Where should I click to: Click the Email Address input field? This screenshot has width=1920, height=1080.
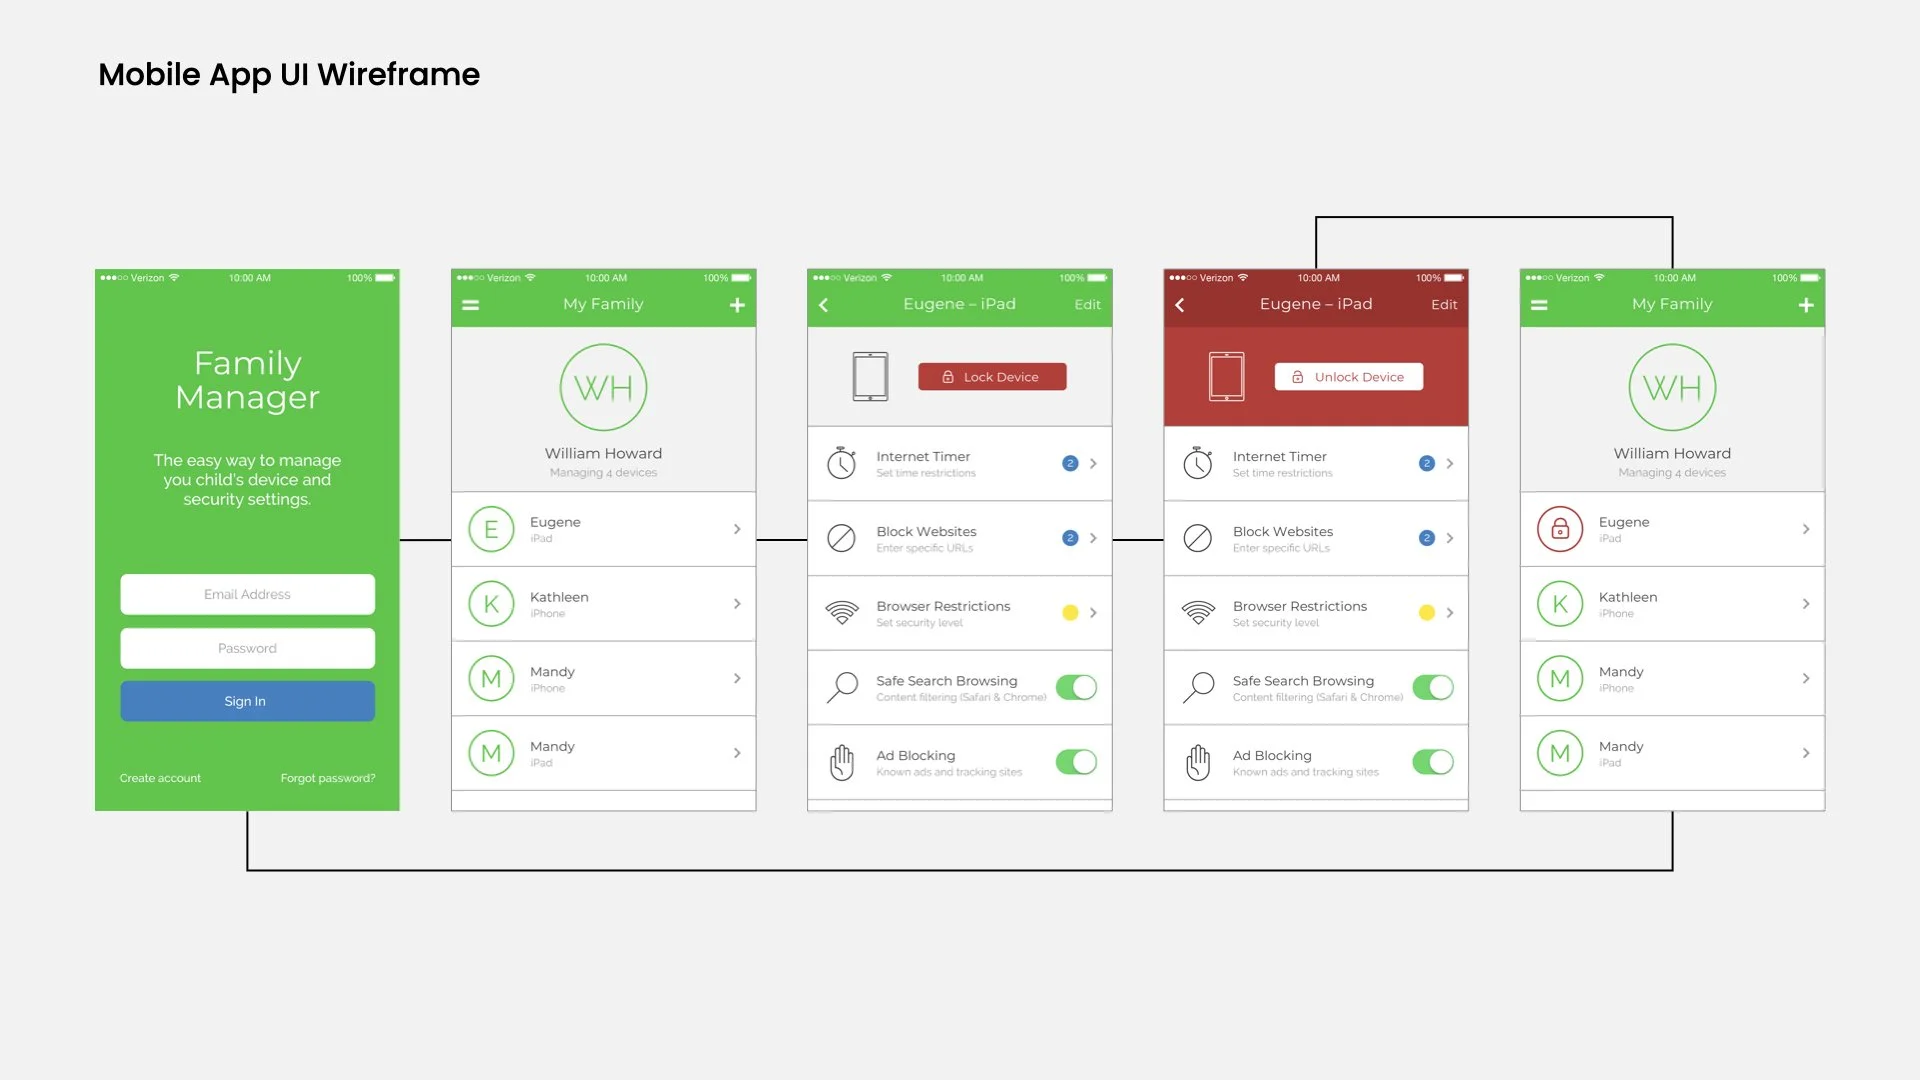pos(247,594)
